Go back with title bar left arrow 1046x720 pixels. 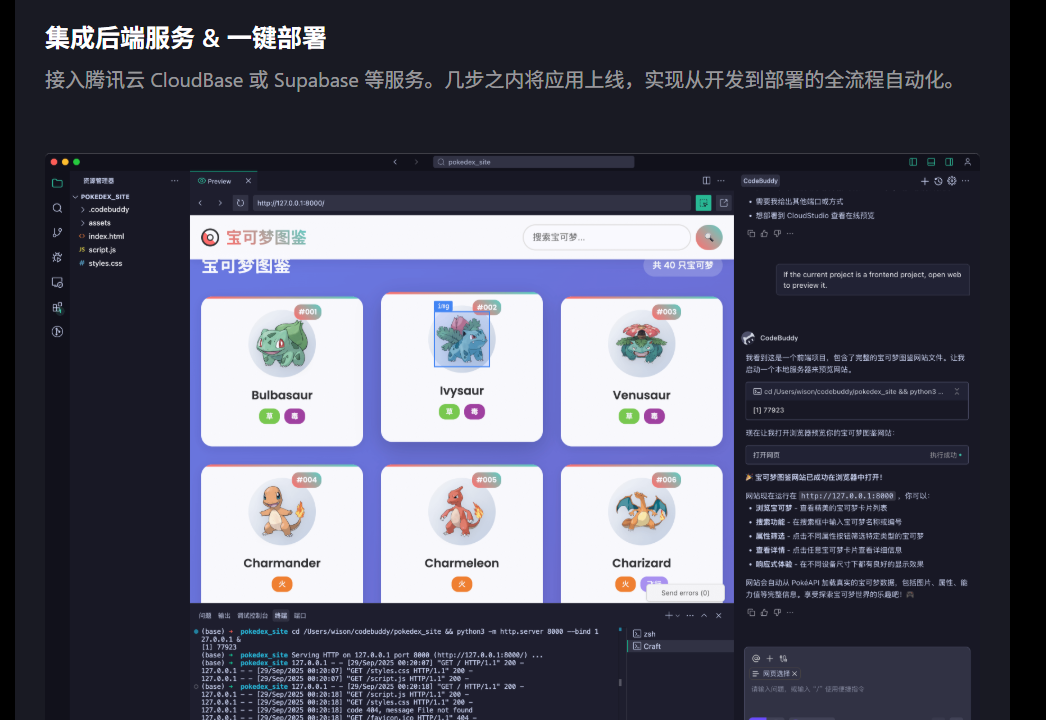point(395,162)
